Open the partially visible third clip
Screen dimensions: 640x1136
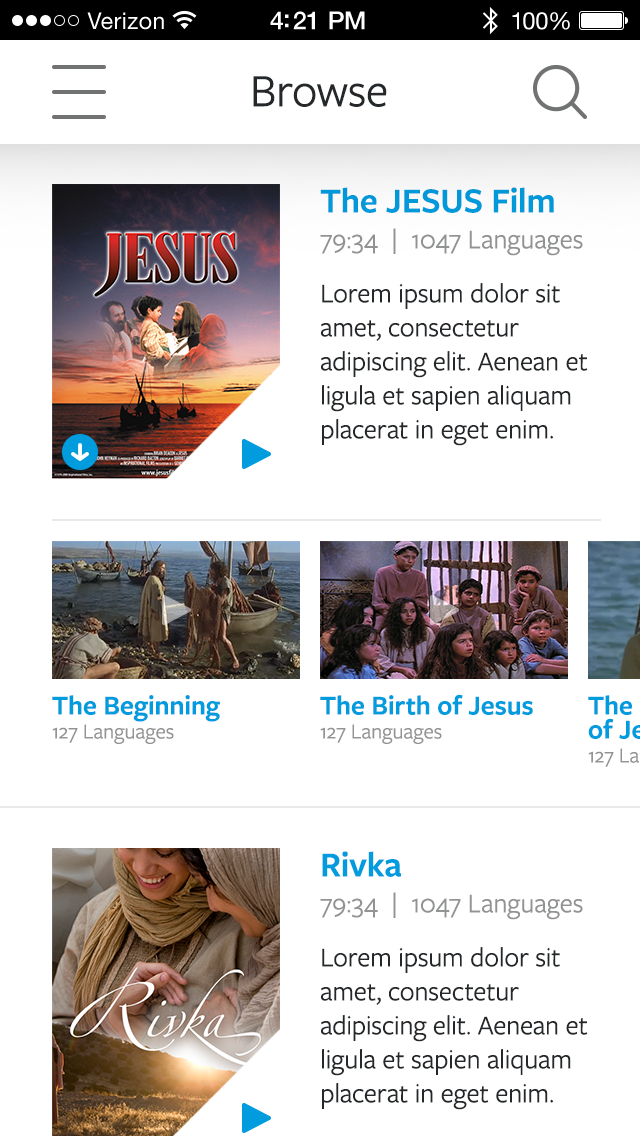click(614, 610)
